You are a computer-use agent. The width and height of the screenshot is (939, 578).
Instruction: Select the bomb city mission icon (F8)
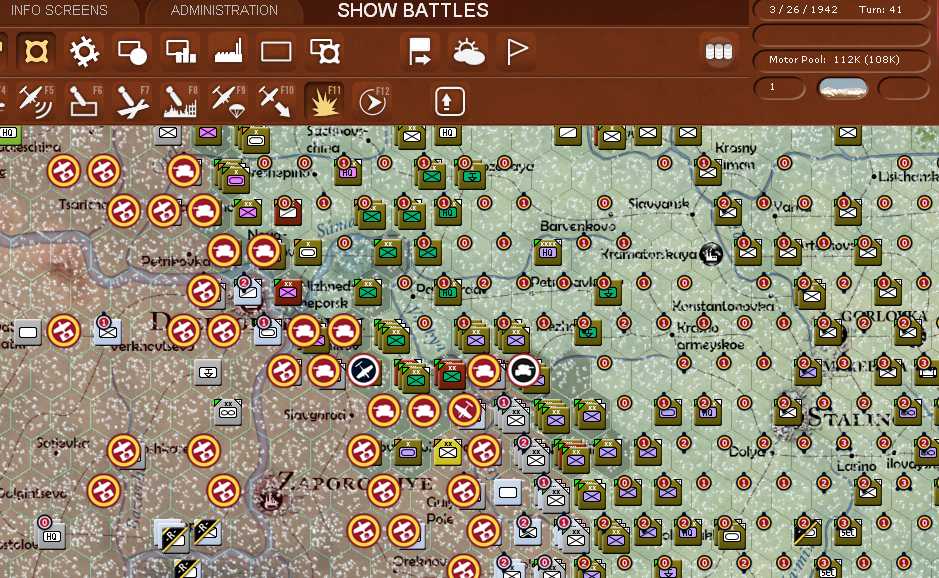tap(180, 101)
